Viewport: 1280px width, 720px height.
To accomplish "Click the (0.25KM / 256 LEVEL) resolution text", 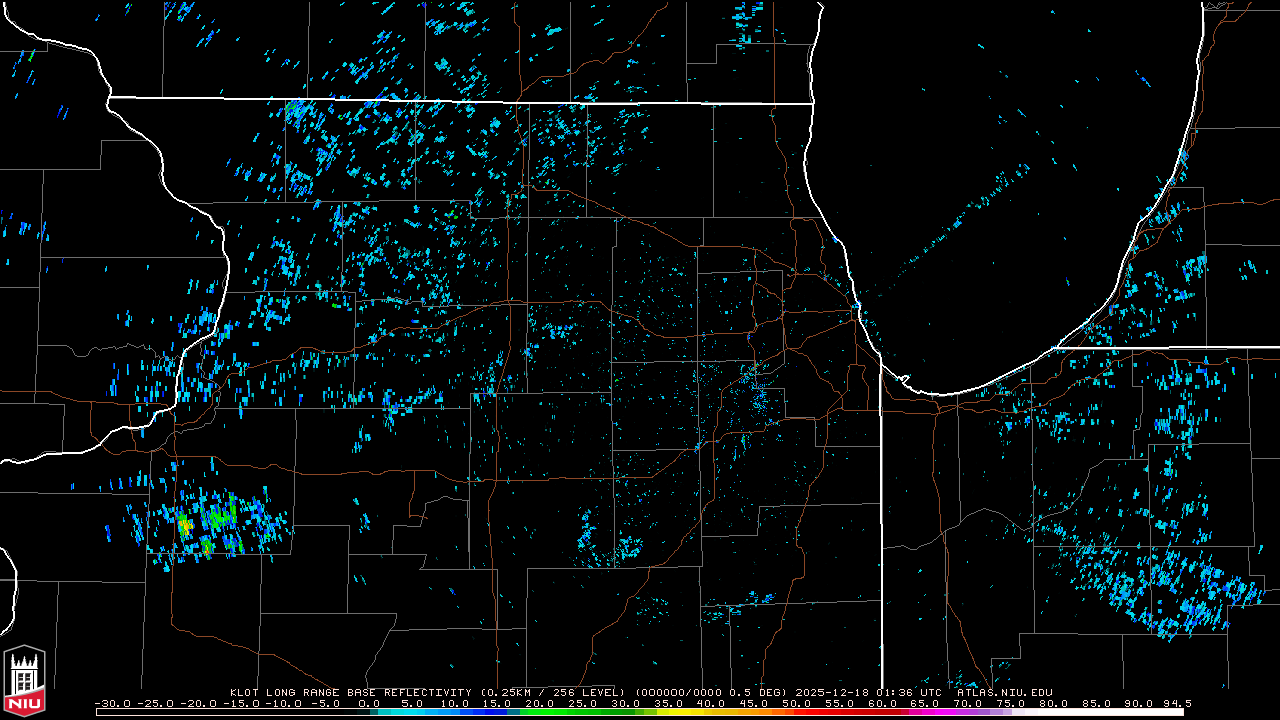I will (552, 692).
